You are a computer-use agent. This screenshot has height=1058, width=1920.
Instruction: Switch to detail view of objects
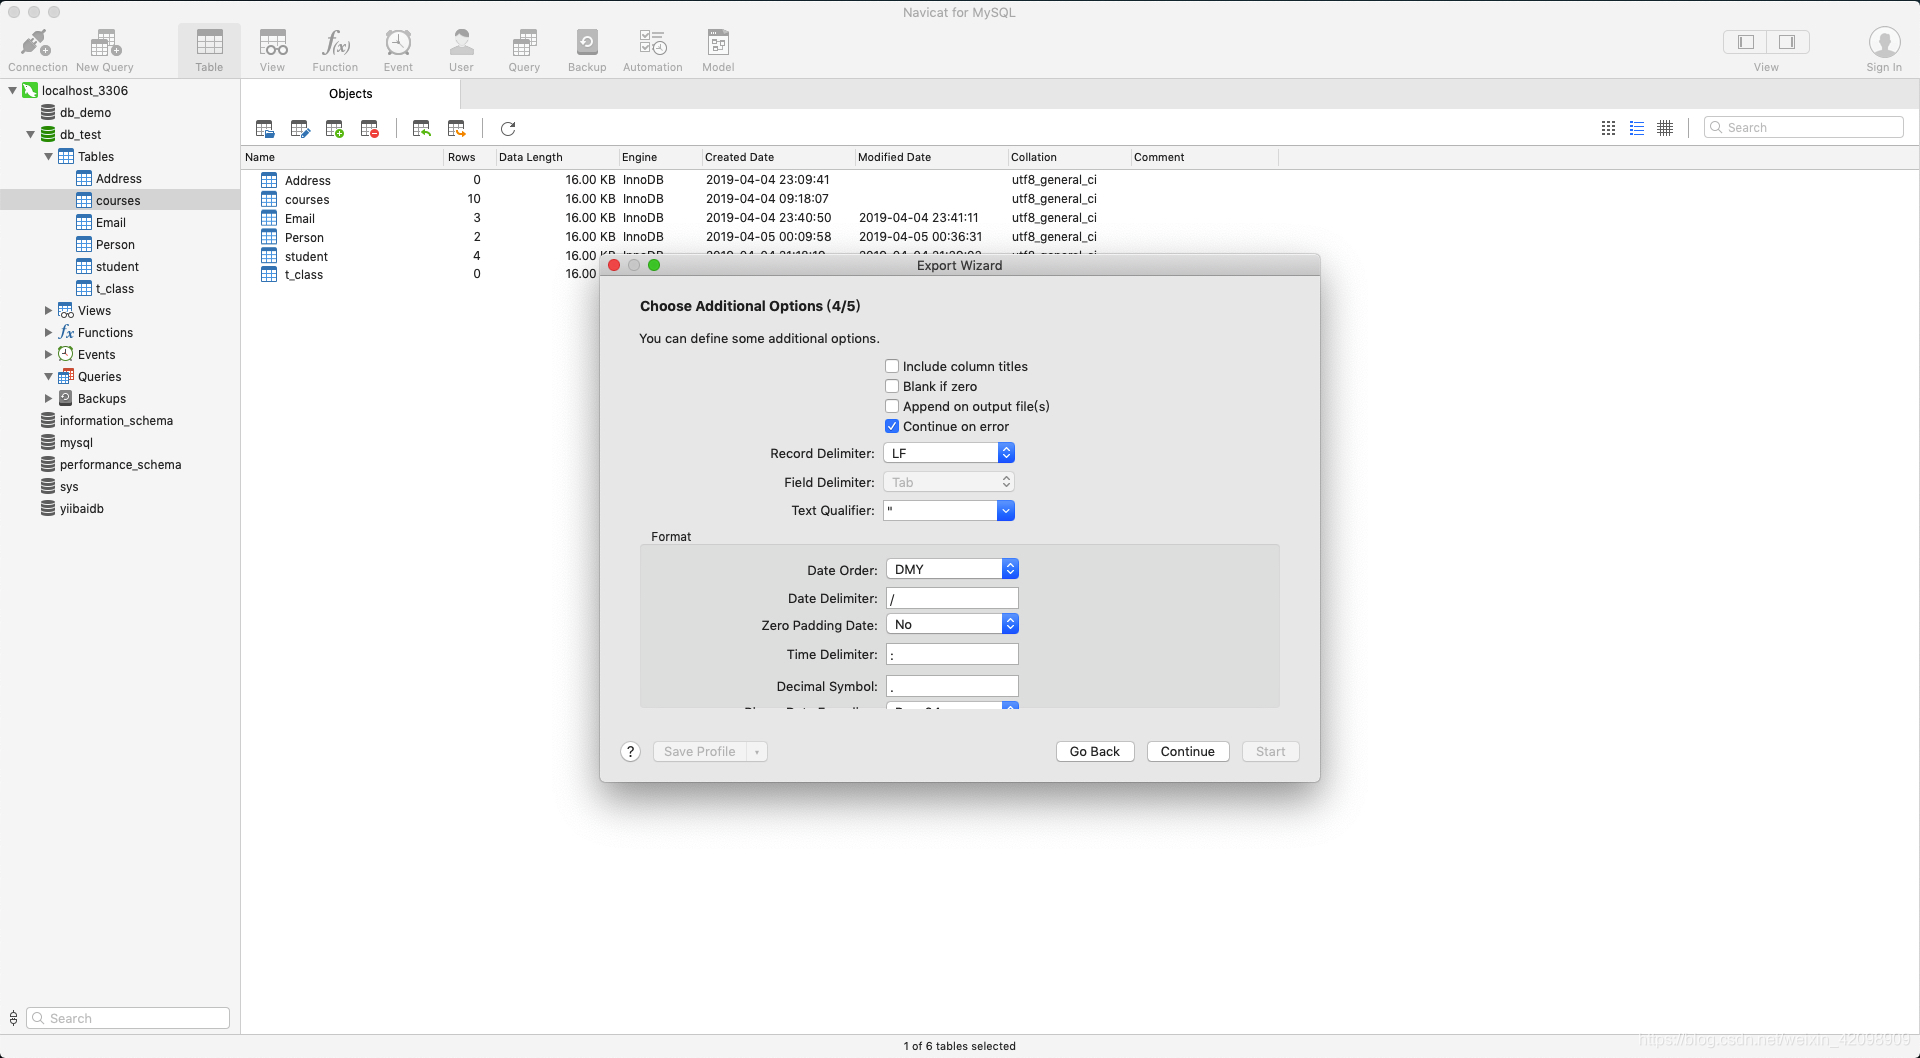pyautogui.click(x=1665, y=128)
